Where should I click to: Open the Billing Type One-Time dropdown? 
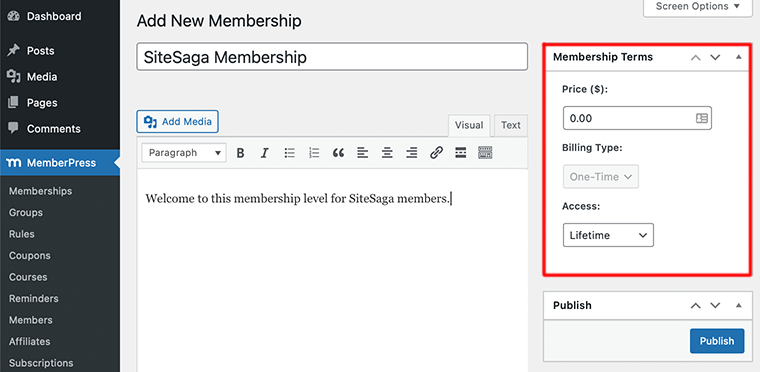point(601,177)
